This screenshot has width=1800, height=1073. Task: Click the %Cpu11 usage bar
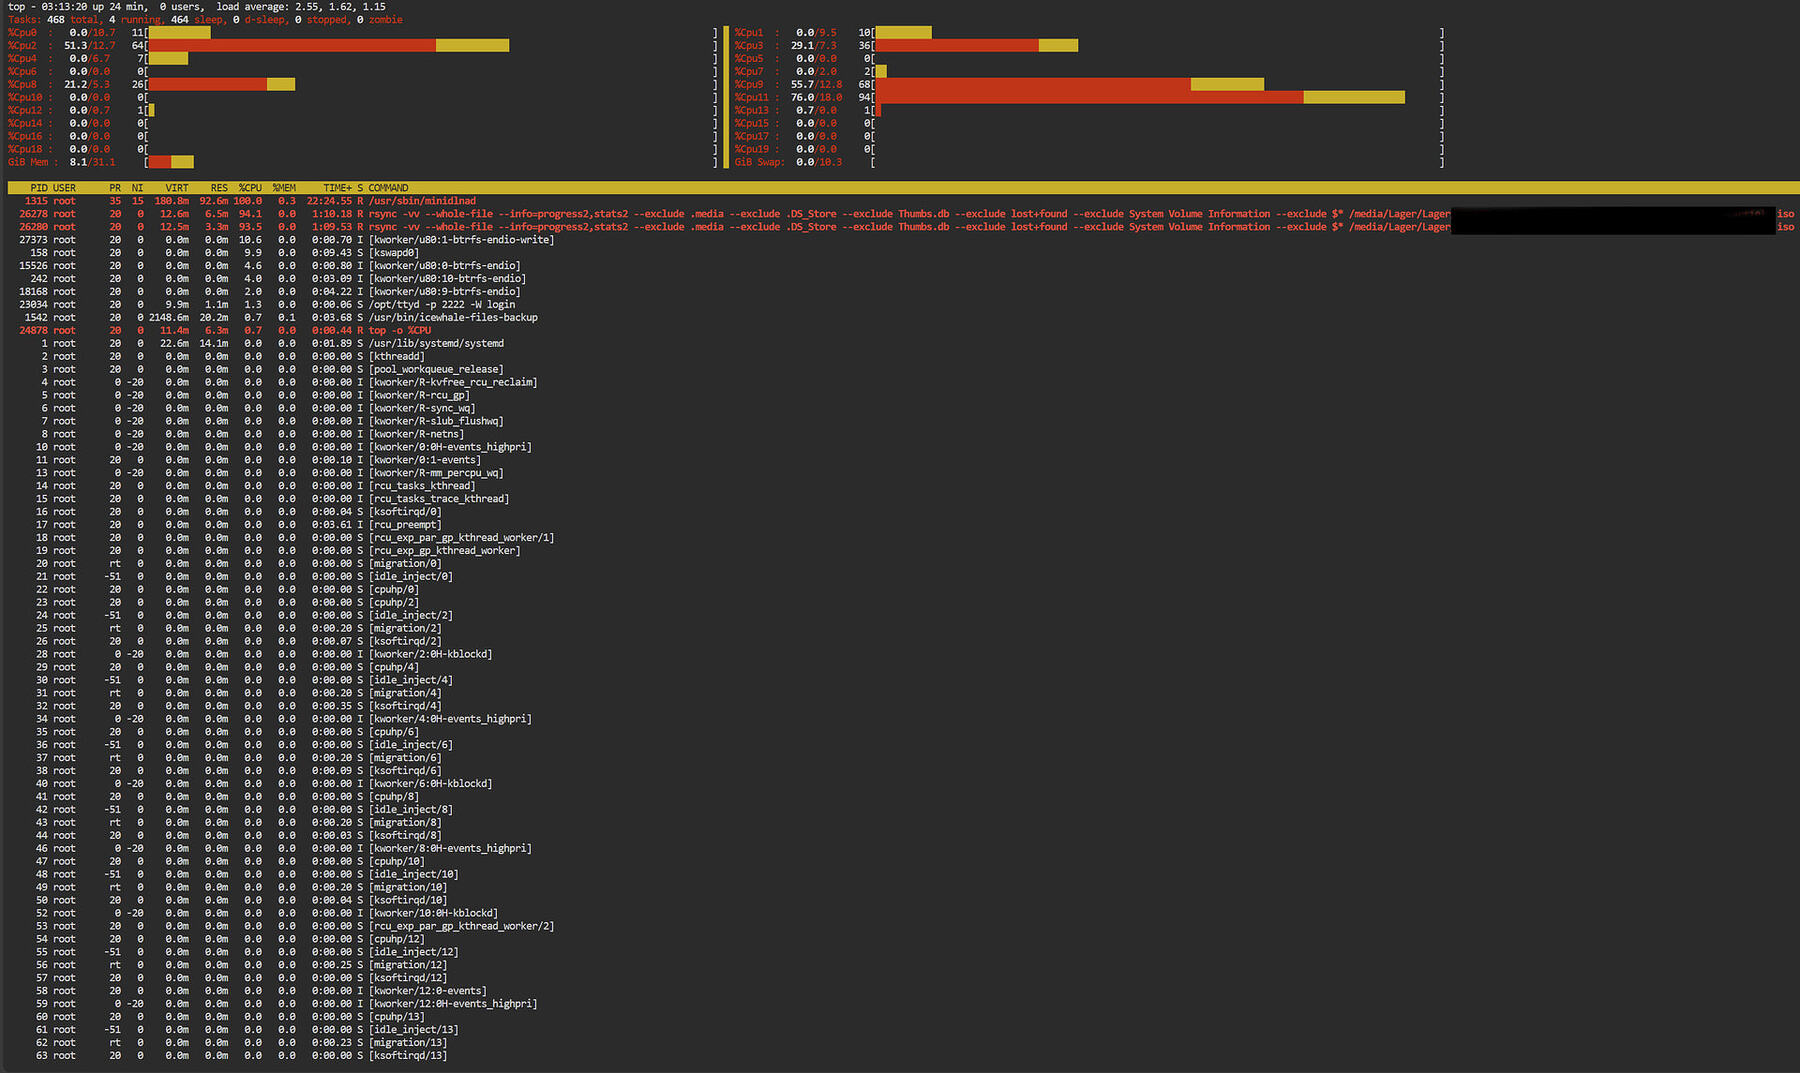[x=1140, y=97]
